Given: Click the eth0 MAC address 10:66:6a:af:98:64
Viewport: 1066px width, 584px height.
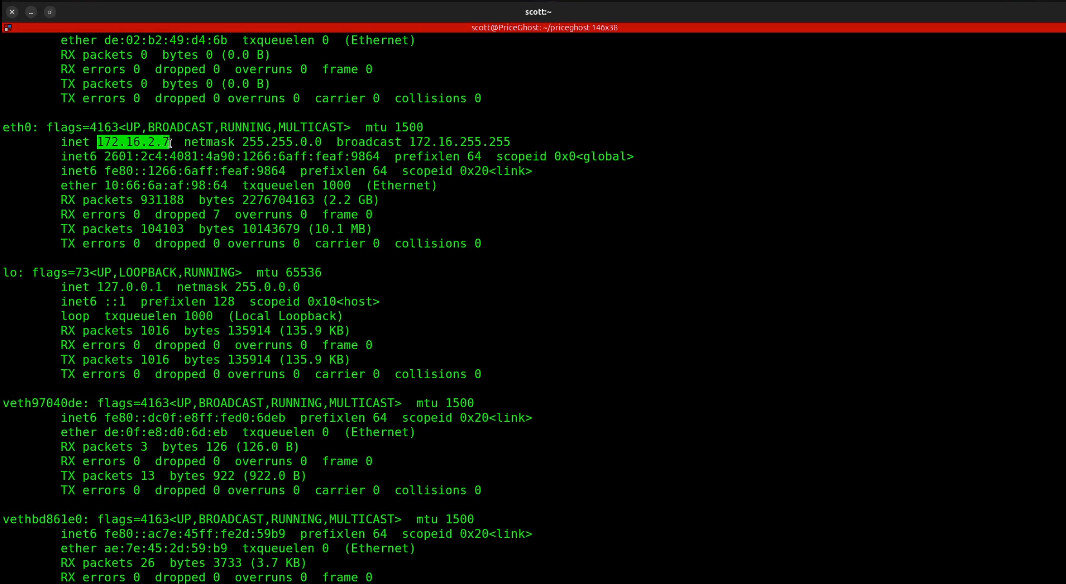Looking at the screenshot, I should pos(165,185).
